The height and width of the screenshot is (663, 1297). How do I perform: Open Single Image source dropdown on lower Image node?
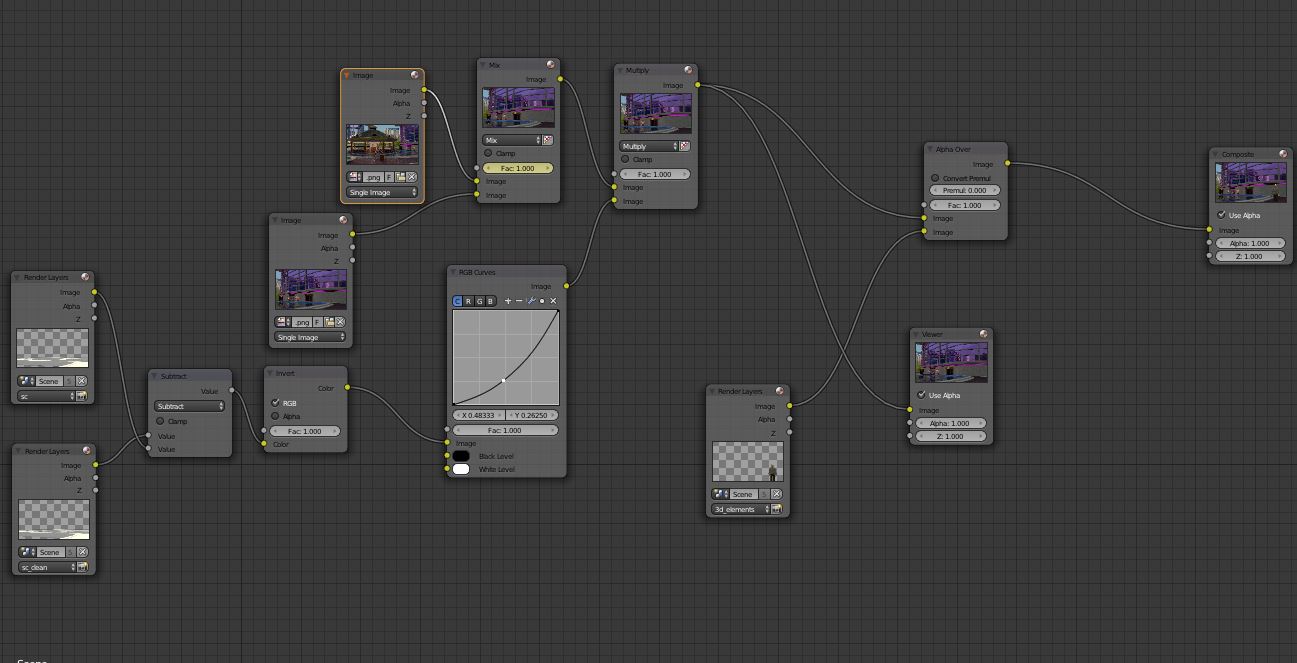click(x=310, y=337)
